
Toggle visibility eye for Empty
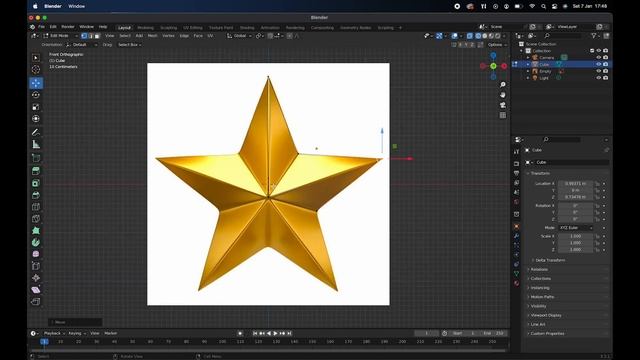pos(599,71)
